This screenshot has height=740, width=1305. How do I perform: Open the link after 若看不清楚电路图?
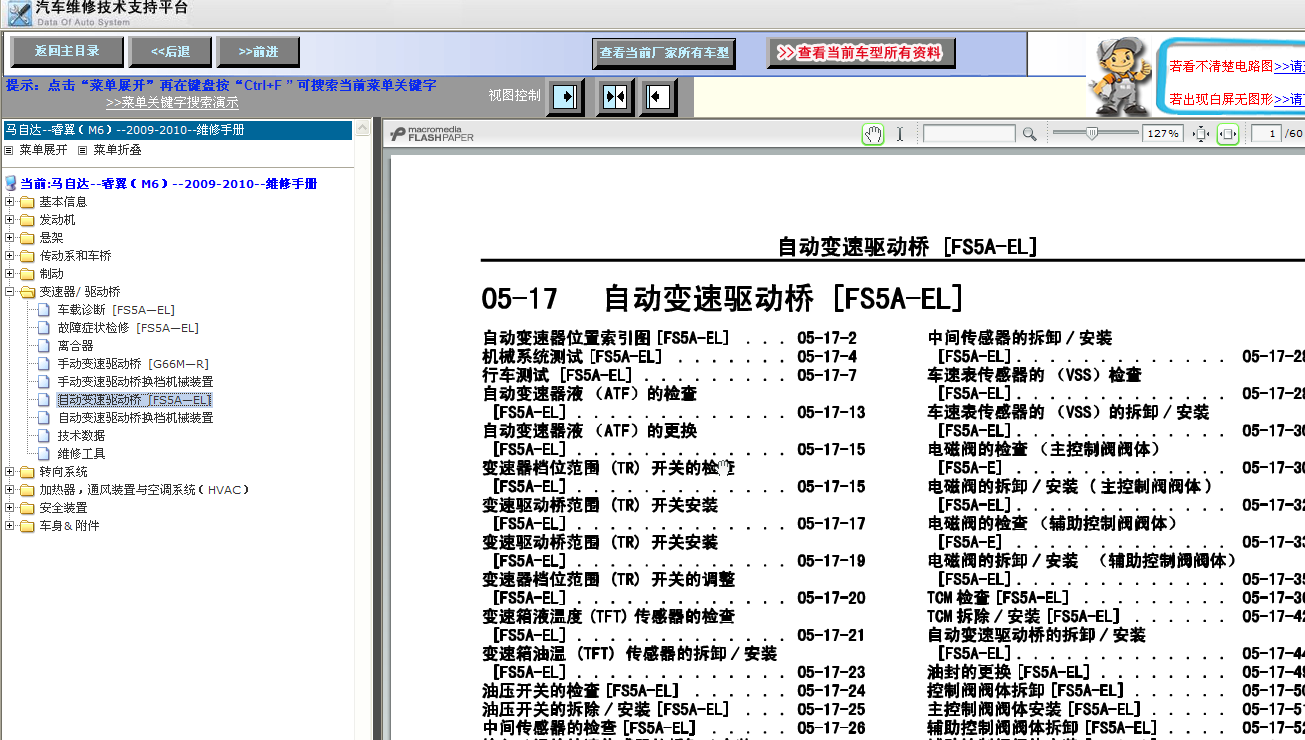(x=1289, y=66)
